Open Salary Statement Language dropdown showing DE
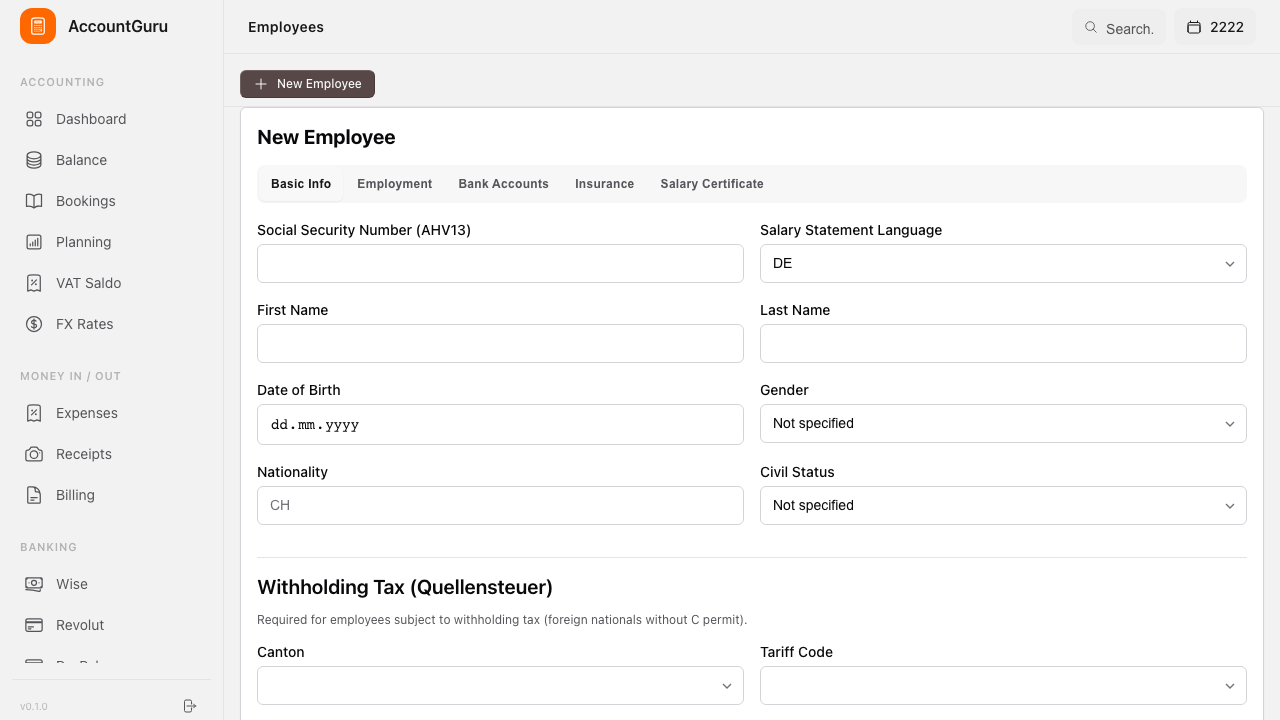This screenshot has width=1280, height=720. pos(1003,263)
